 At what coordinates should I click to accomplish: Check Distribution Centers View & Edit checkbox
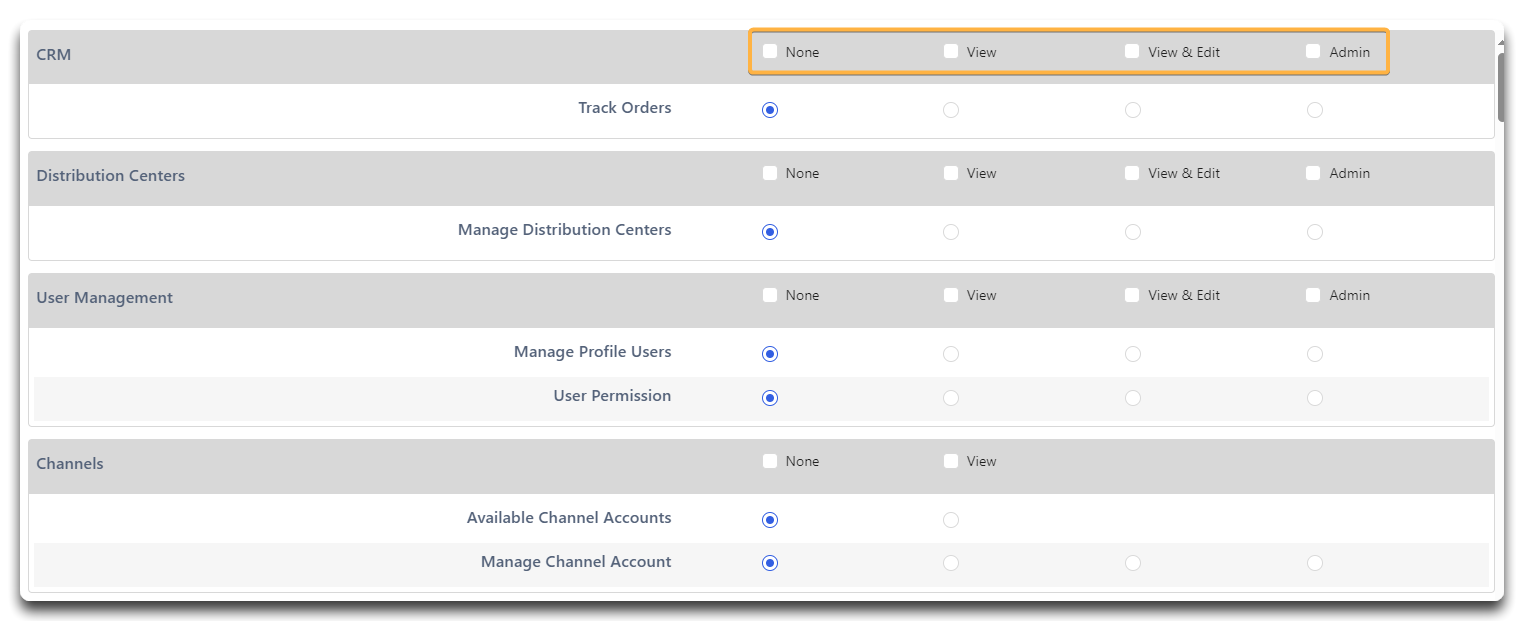1132,173
